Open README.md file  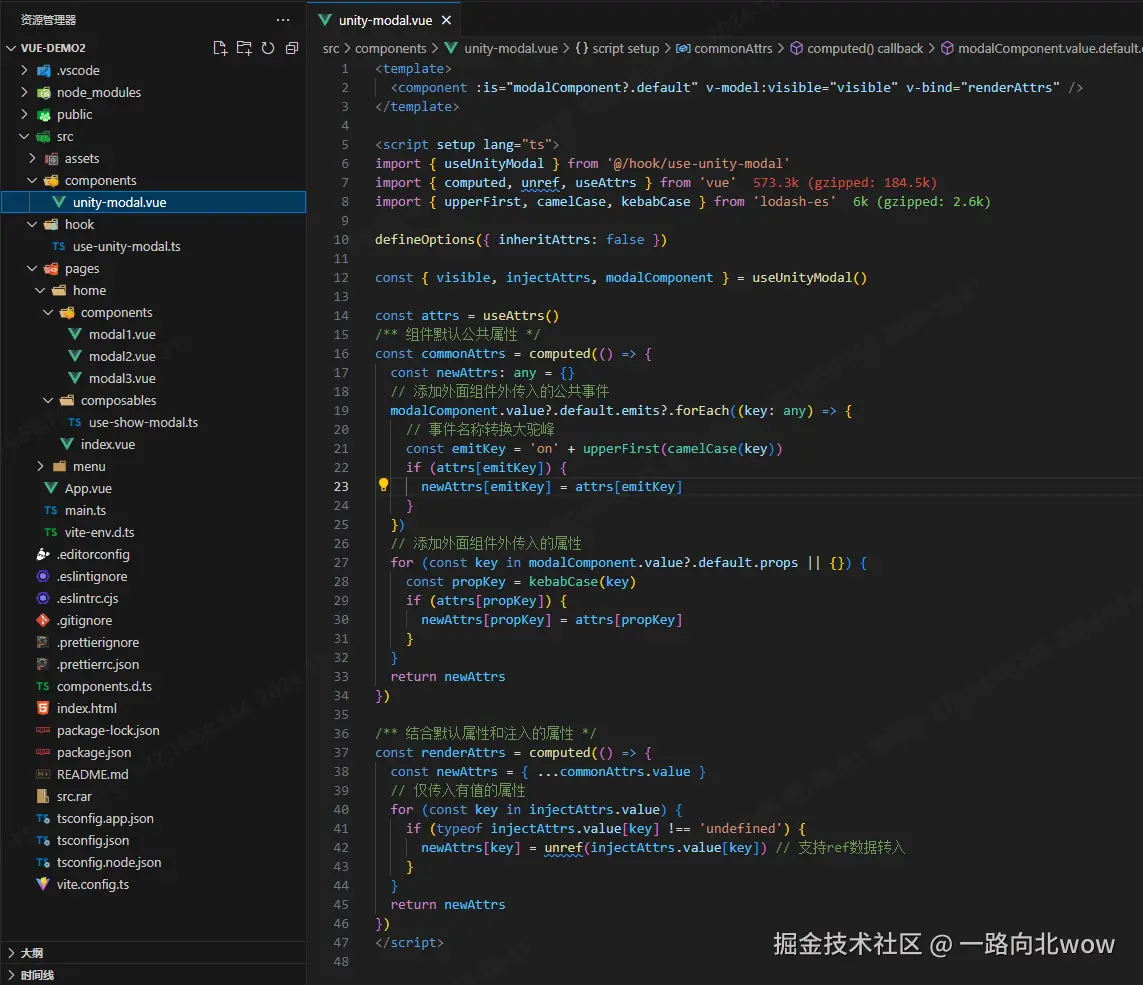153,774
